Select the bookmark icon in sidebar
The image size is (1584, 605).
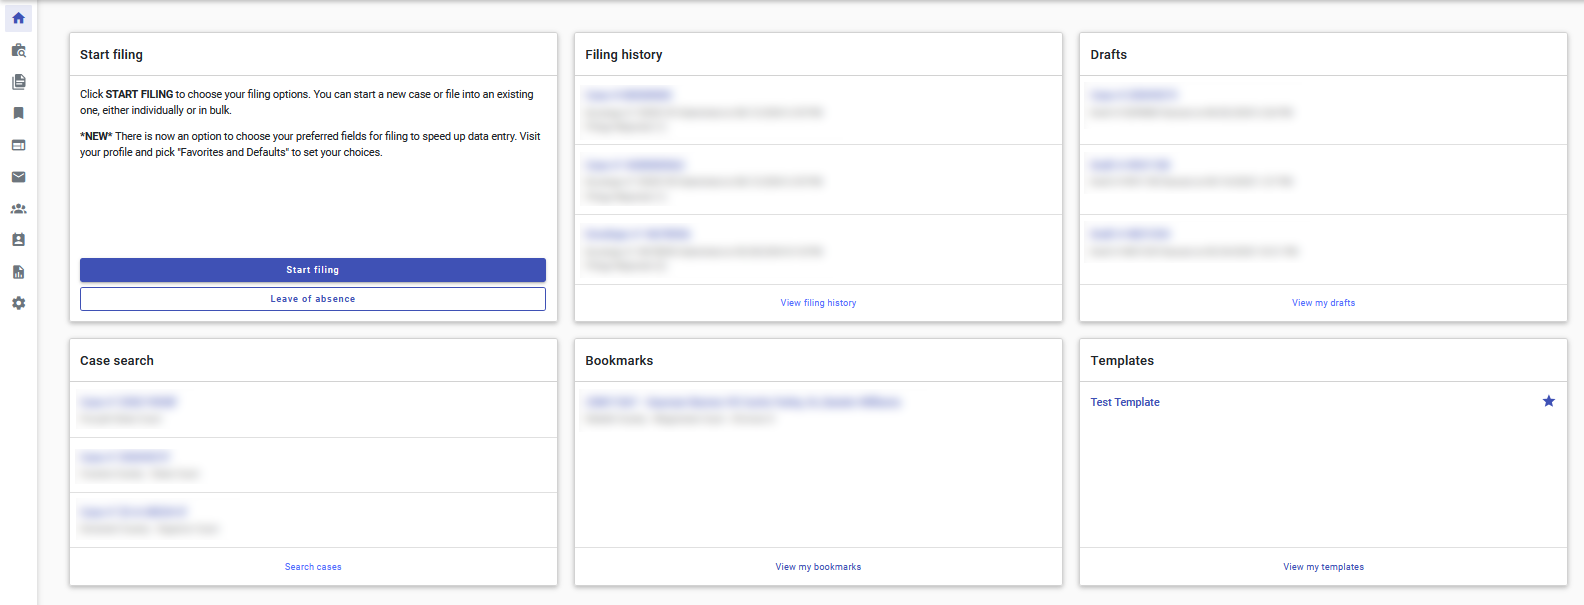click(18, 113)
